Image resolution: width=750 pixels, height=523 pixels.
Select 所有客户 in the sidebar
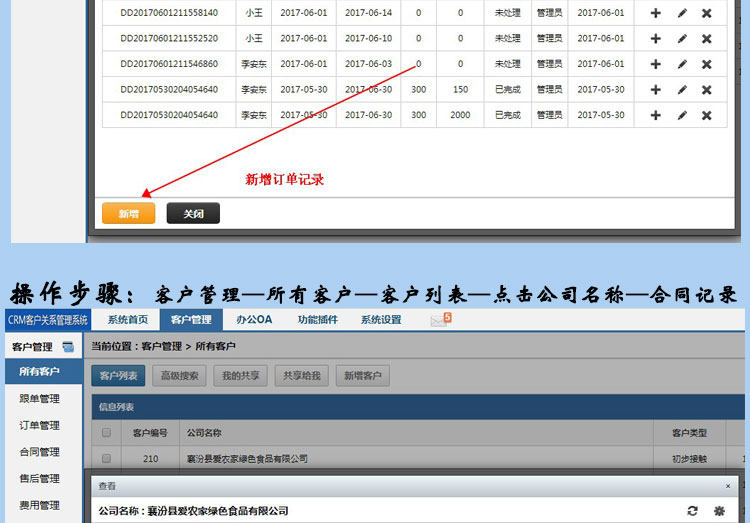[44, 371]
